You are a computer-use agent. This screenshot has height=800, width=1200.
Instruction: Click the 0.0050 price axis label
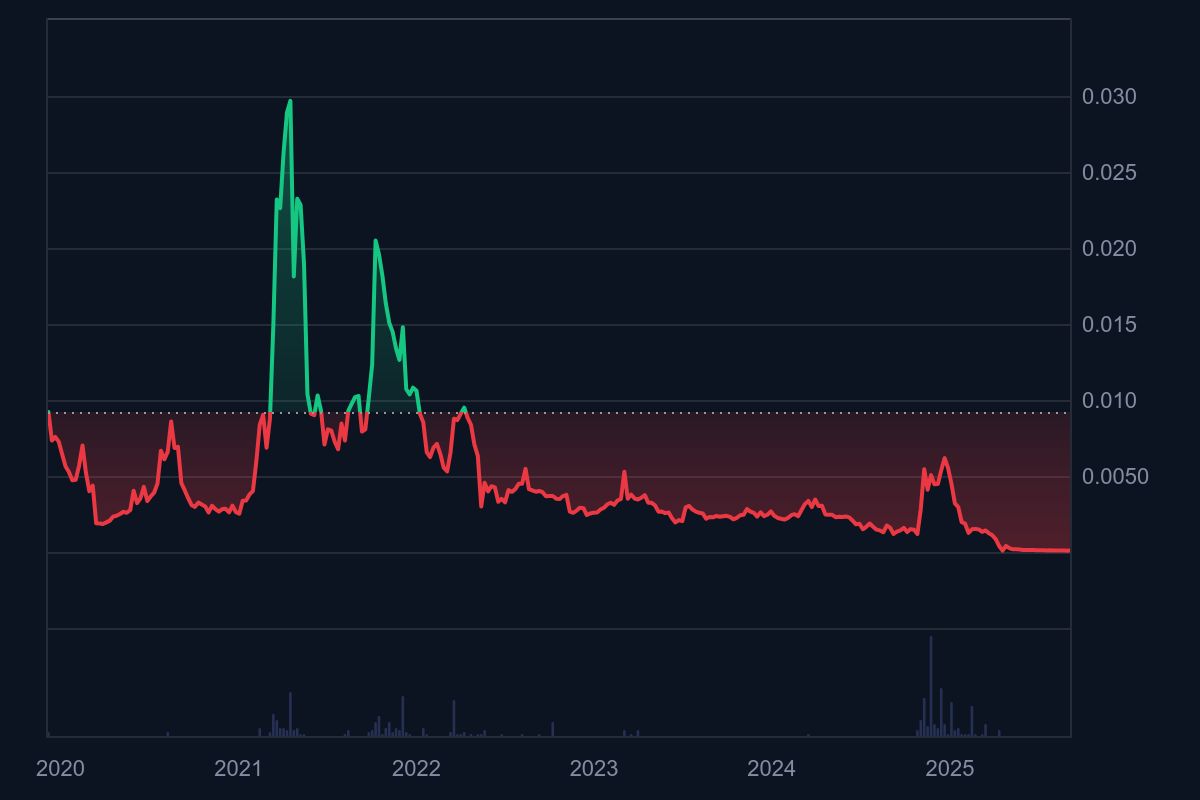point(1115,477)
